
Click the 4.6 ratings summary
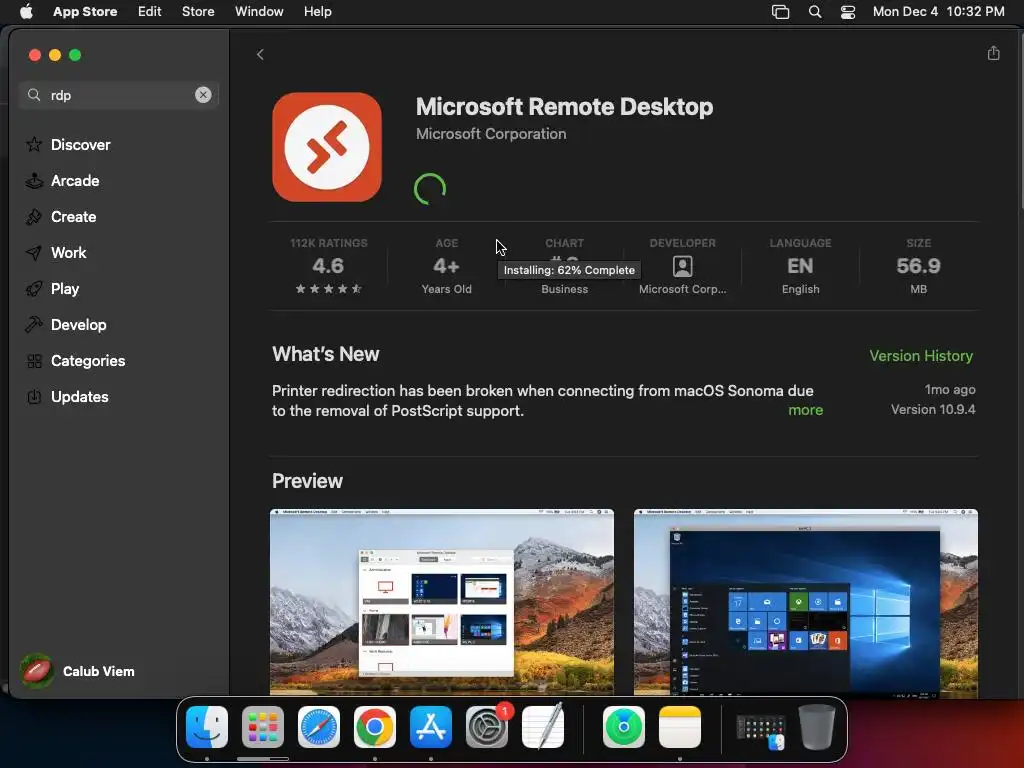pyautogui.click(x=328, y=266)
